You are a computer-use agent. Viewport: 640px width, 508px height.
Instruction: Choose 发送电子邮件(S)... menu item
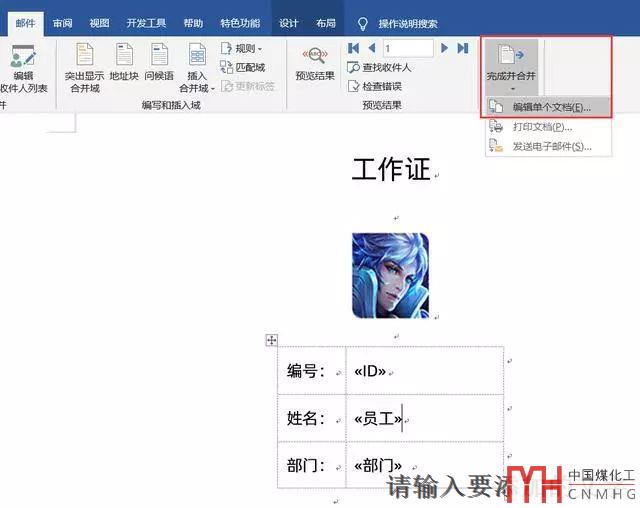[548, 146]
